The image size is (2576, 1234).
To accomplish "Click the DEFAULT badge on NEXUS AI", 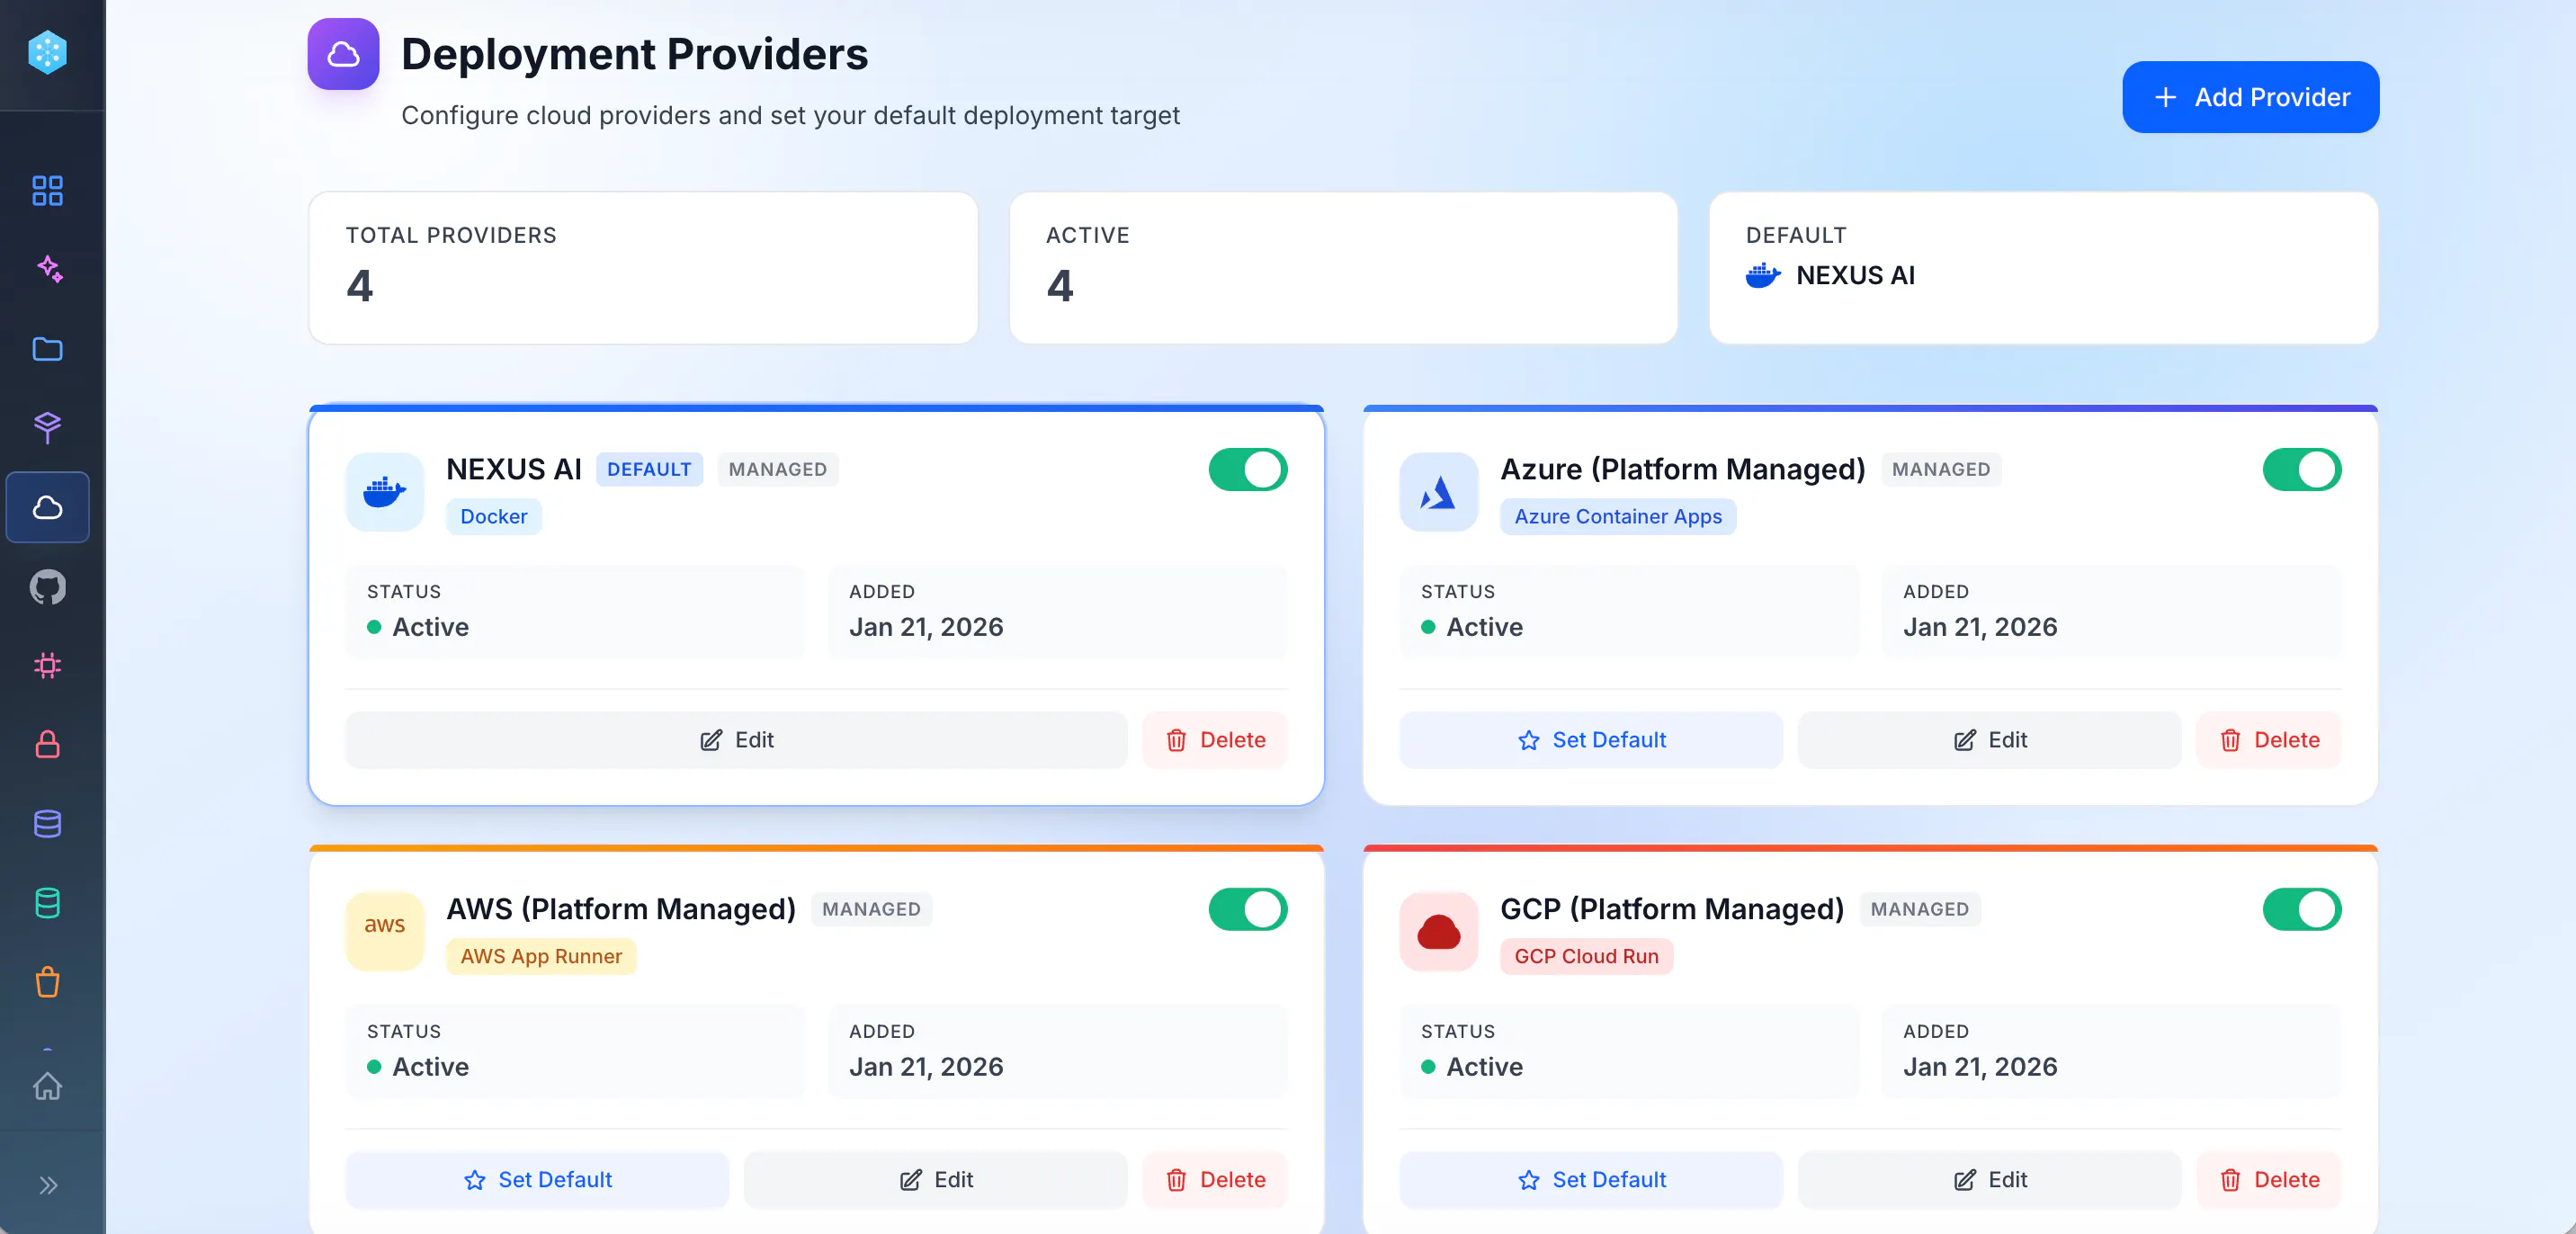I will (649, 470).
